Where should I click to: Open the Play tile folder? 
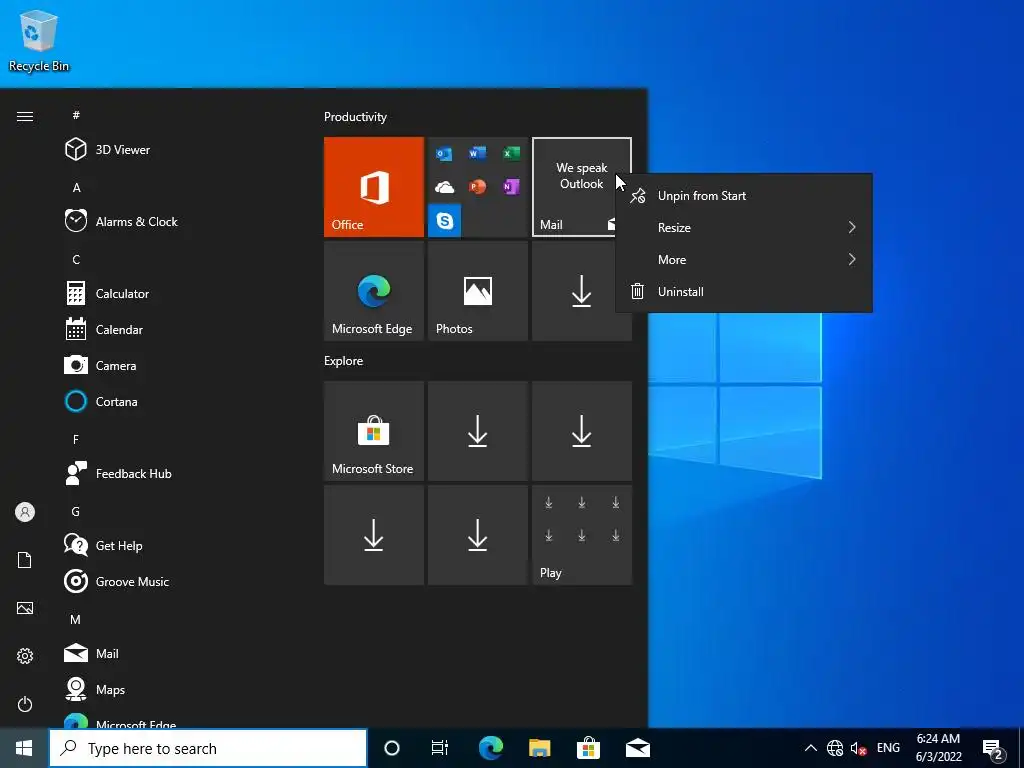click(582, 535)
